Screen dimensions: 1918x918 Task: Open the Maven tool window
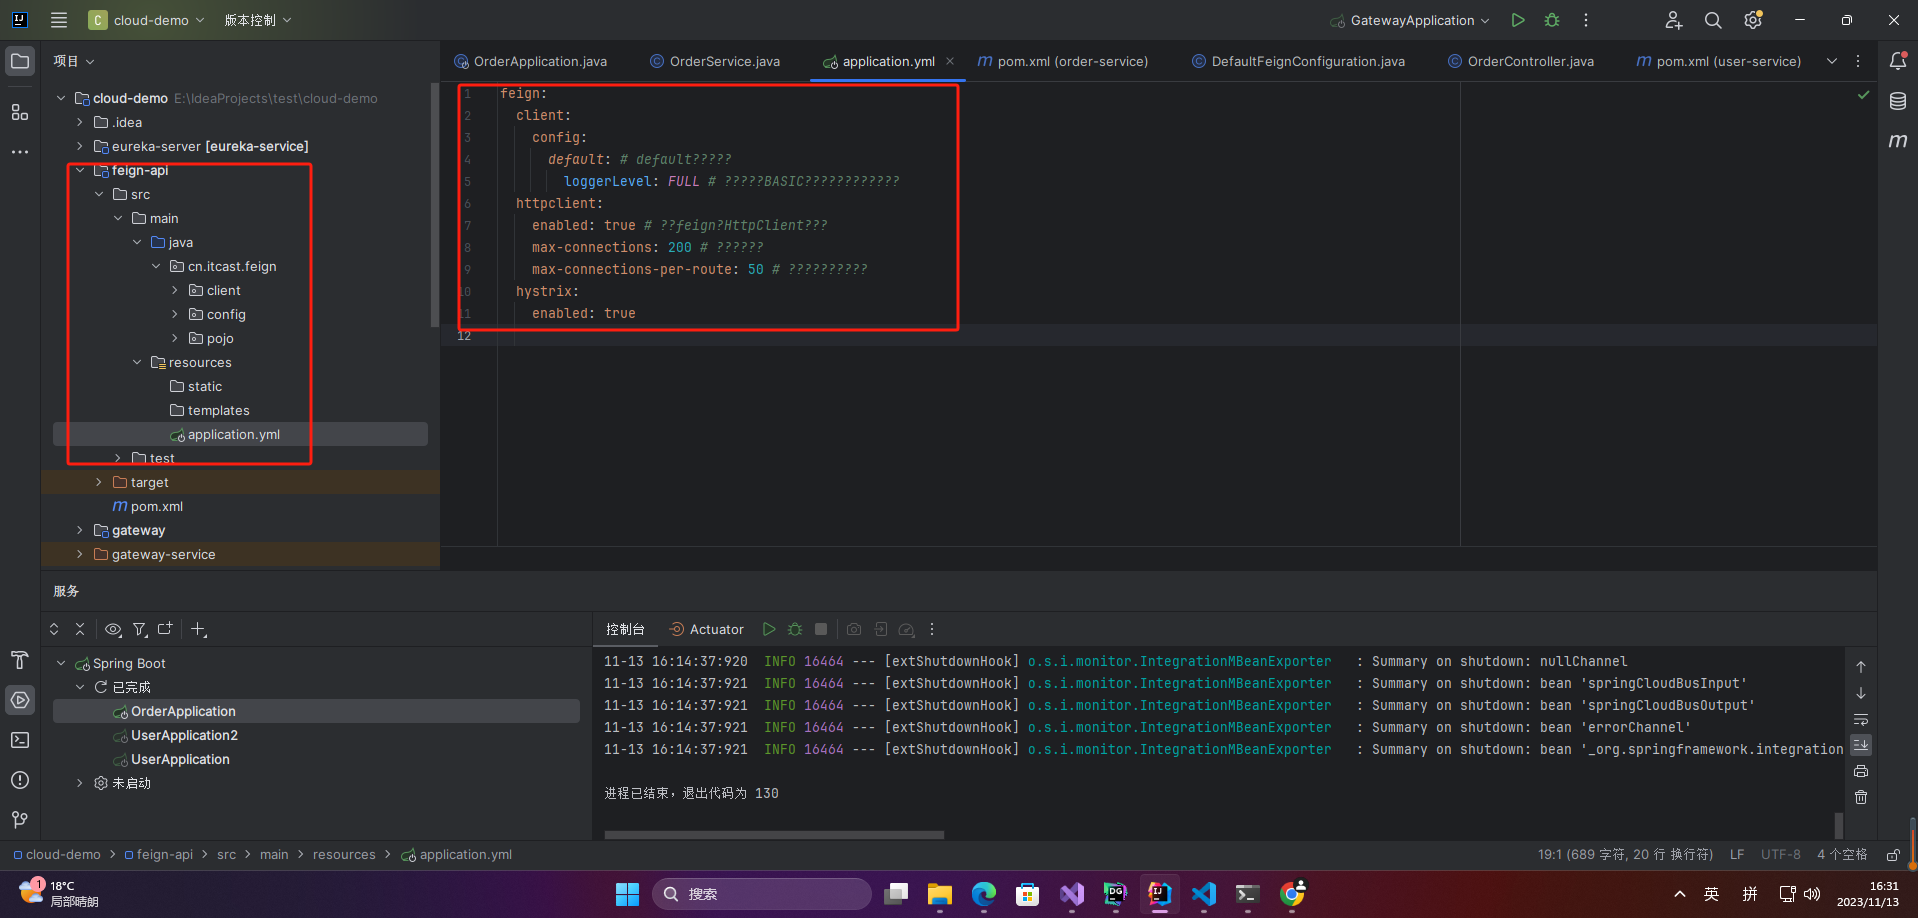[x=1898, y=141]
